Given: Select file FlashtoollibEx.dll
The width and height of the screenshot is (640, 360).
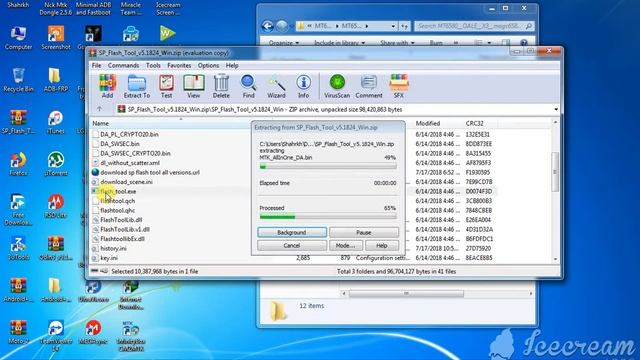Looking at the screenshot, I should click(x=122, y=239).
